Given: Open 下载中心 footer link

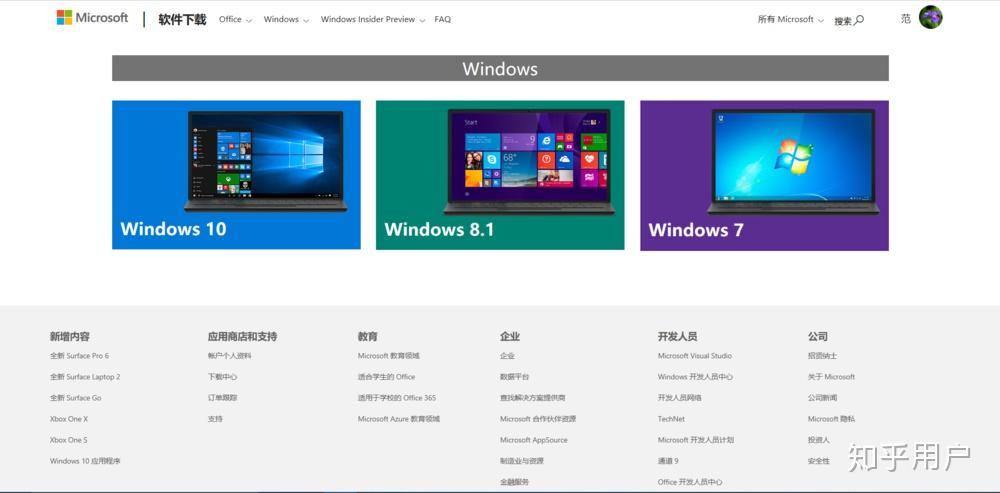Looking at the screenshot, I should point(222,377).
